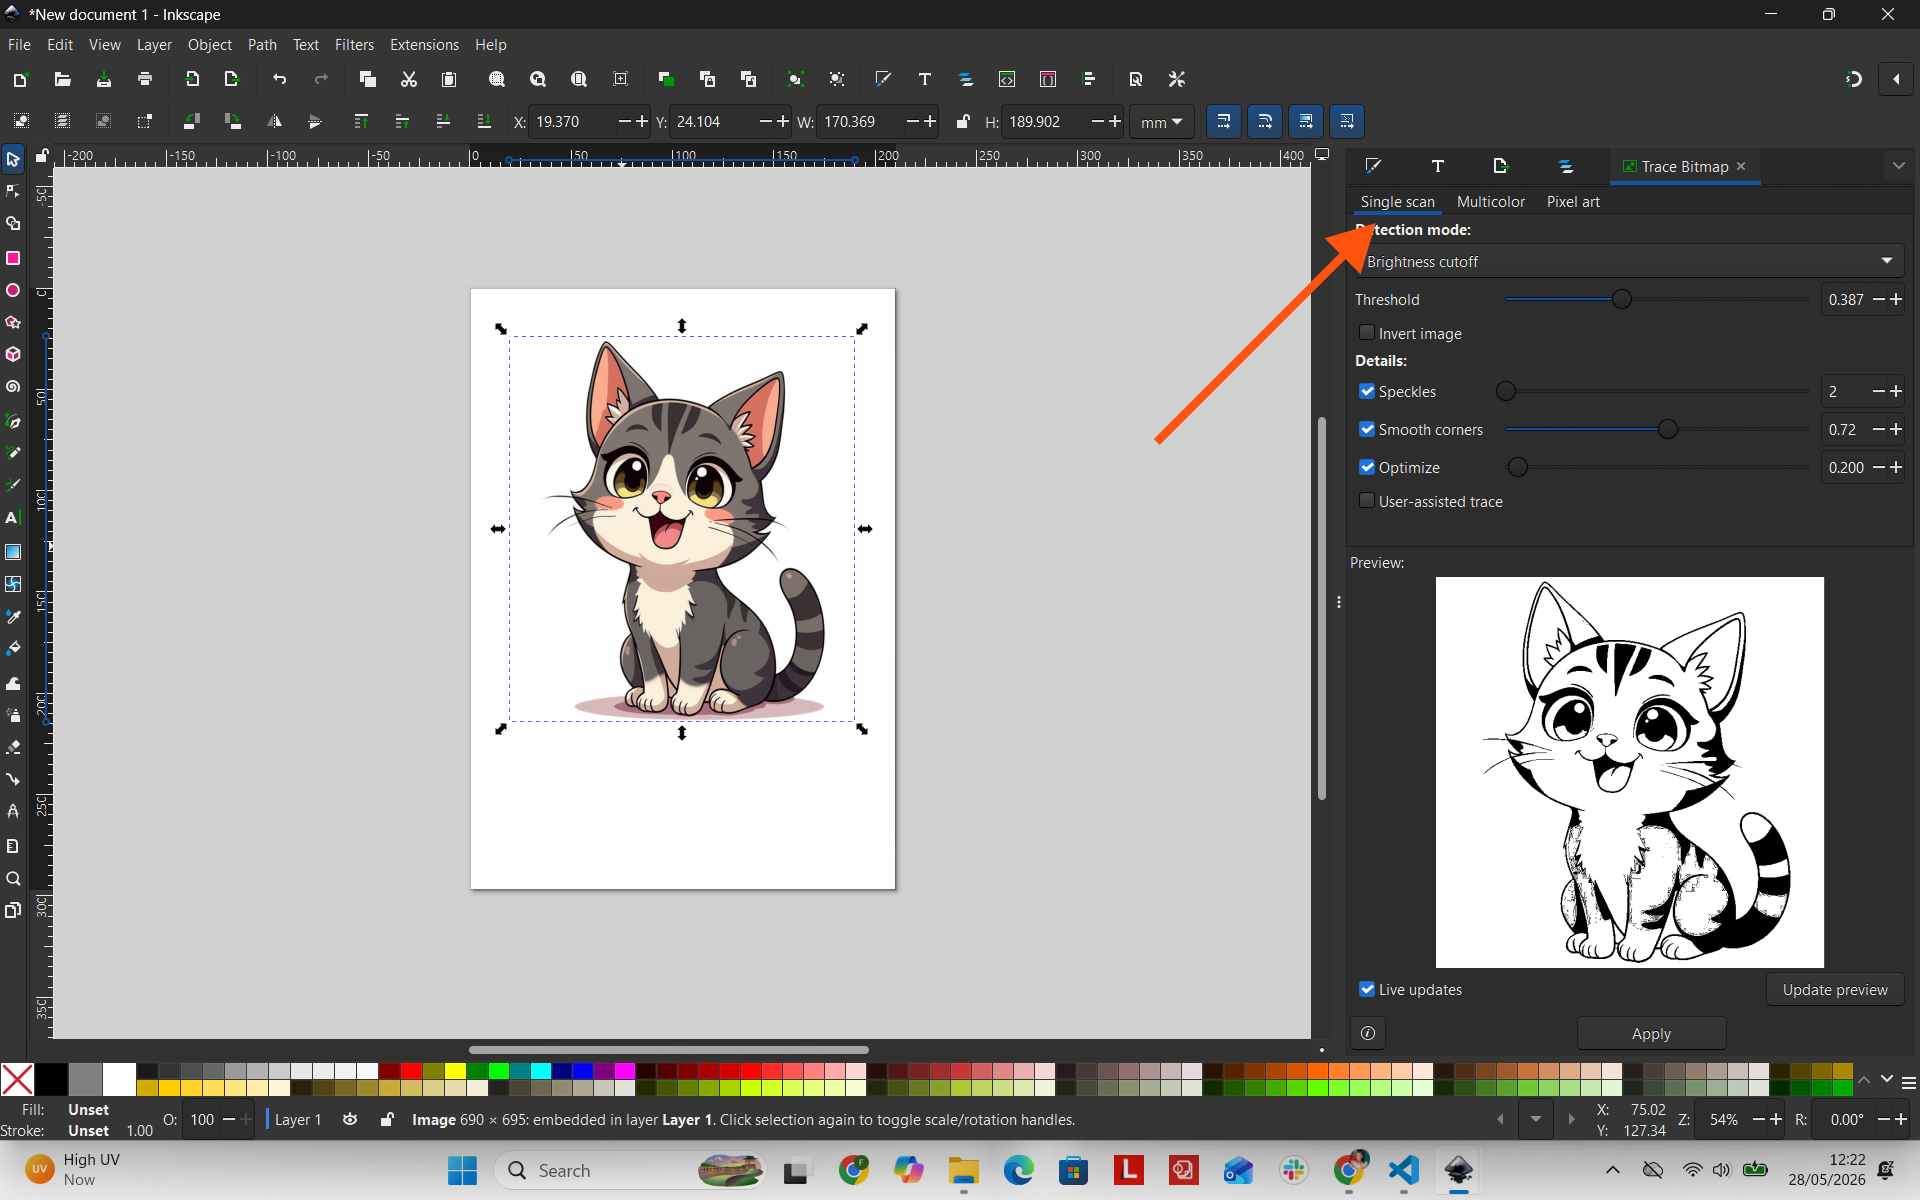Pick the red palette swatch
Viewport: 1920px width, 1200px height.
point(410,1071)
